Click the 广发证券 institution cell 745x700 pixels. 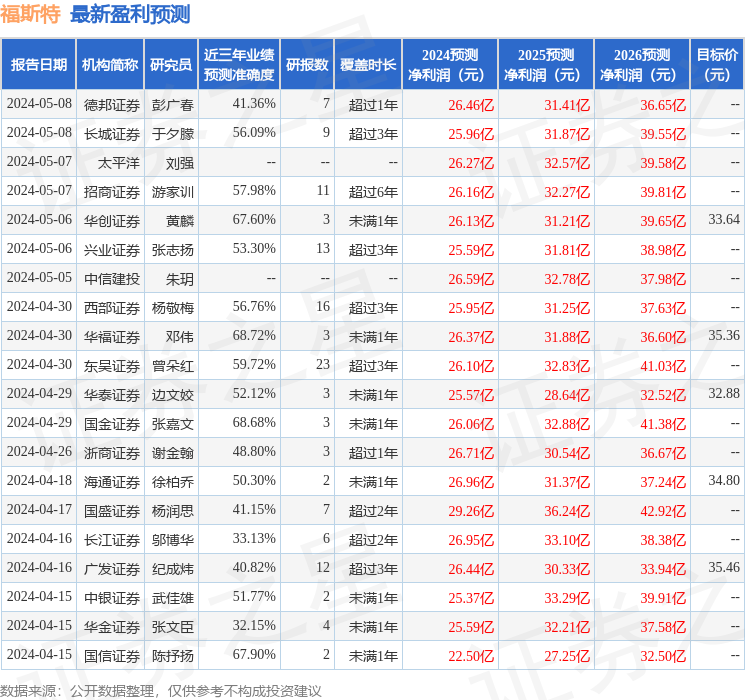112,569
